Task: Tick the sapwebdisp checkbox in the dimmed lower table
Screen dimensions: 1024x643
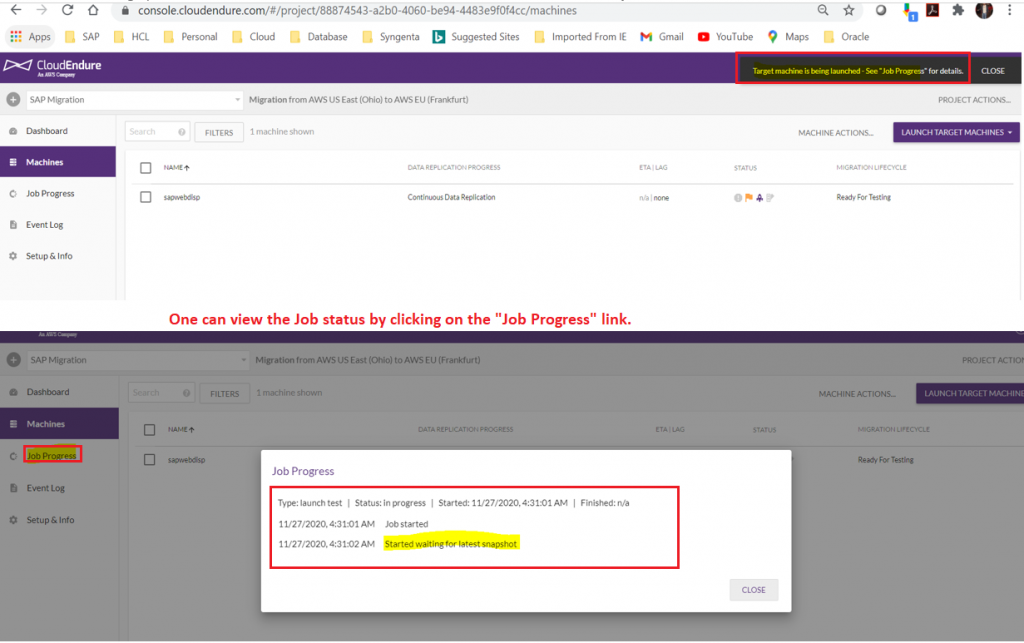Action: click(x=150, y=460)
